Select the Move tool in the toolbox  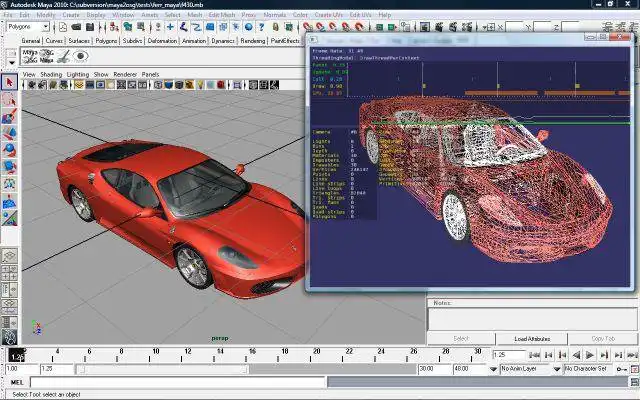(x=9, y=133)
